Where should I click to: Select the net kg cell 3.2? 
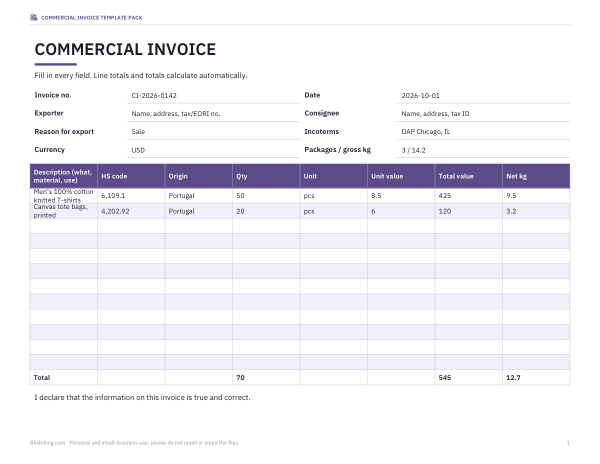(x=536, y=211)
